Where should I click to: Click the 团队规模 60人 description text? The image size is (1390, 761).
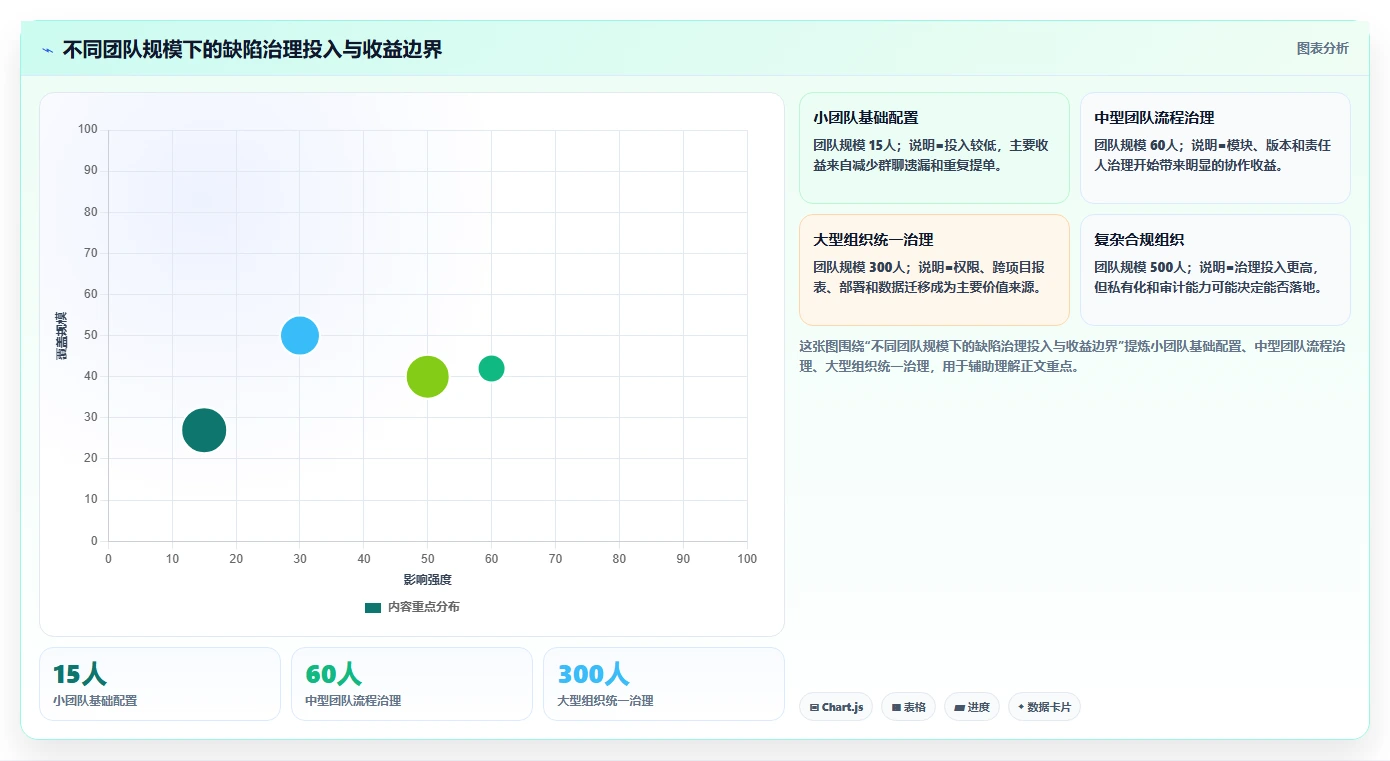pyautogui.click(x=1212, y=155)
